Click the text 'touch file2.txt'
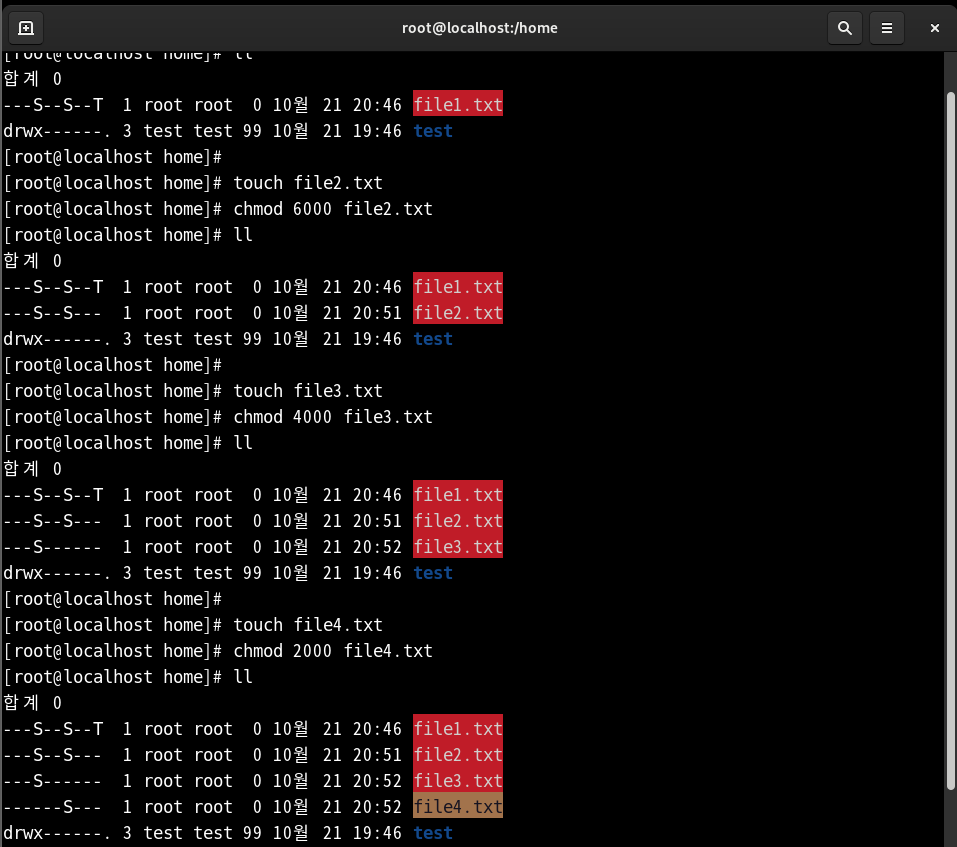Screen dimensions: 957x847 click(308, 183)
